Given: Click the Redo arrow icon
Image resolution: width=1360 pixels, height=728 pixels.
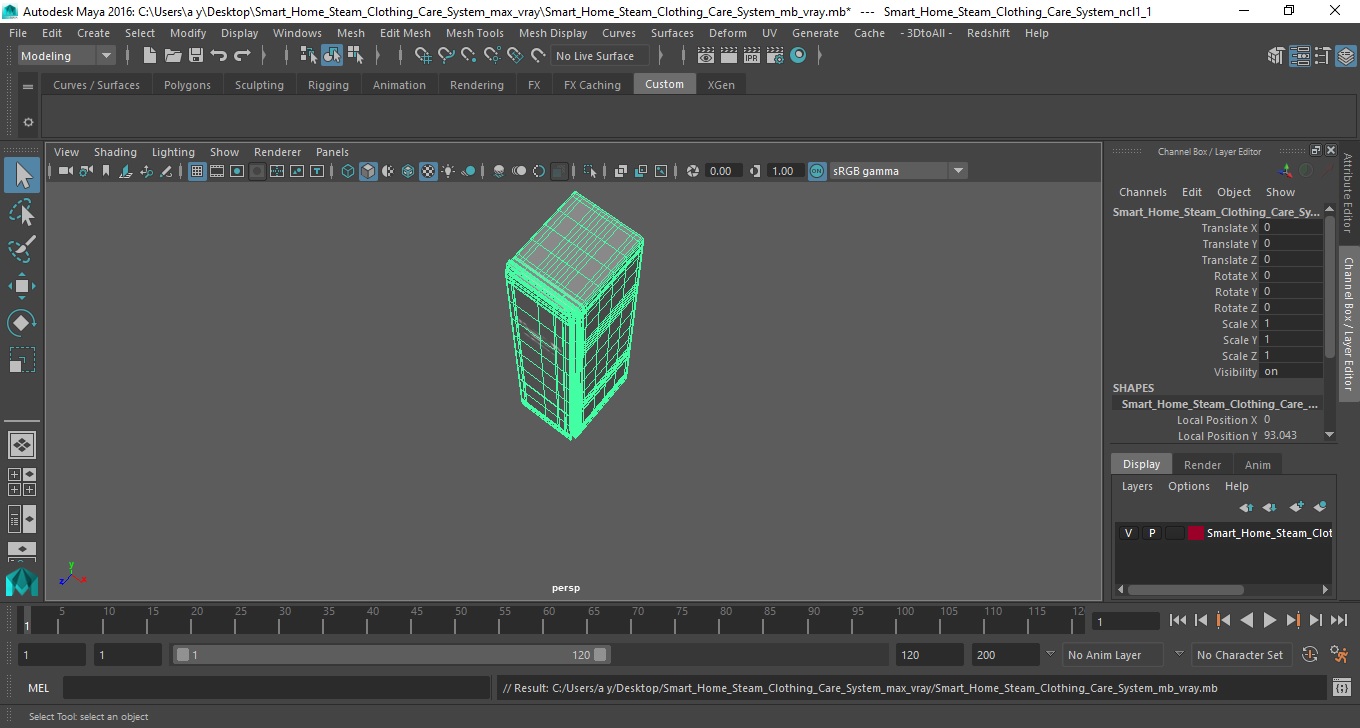Looking at the screenshot, I should click(242, 56).
